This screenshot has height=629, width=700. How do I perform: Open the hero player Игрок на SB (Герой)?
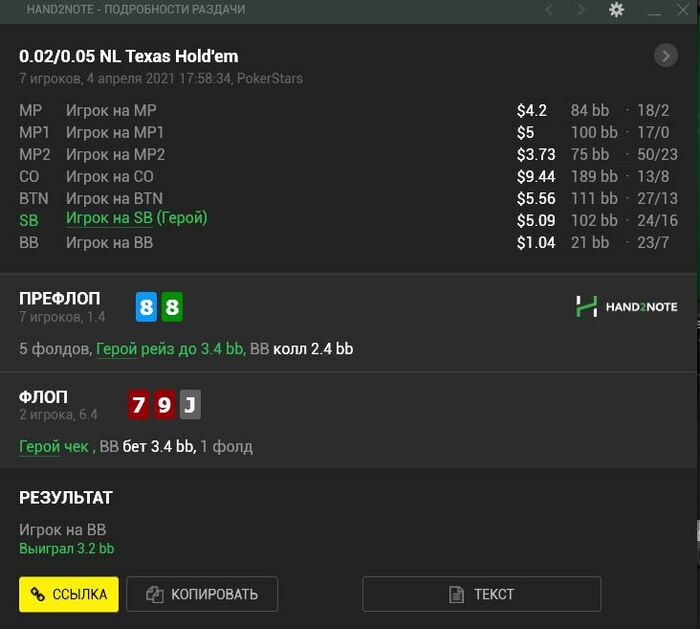[x=137, y=218]
